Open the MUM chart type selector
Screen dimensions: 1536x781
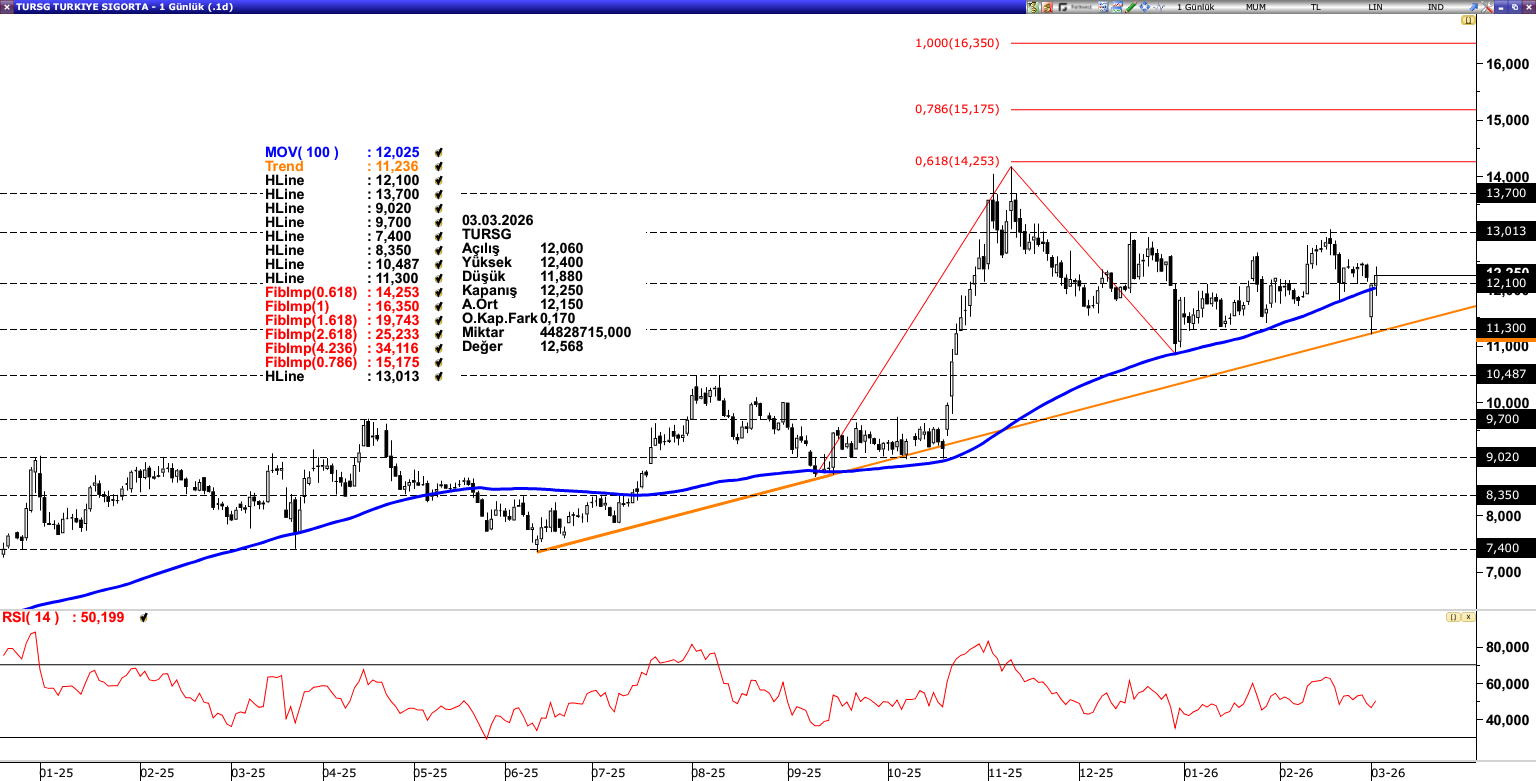1255,7
